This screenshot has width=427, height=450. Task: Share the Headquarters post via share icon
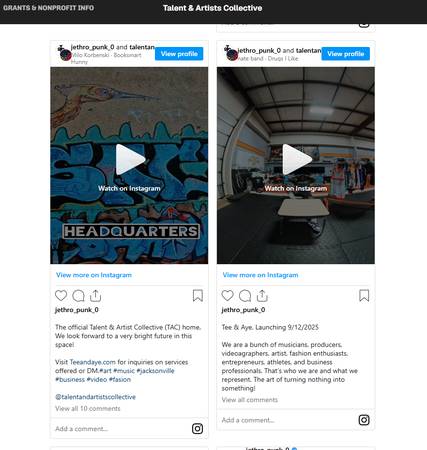[x=95, y=296]
